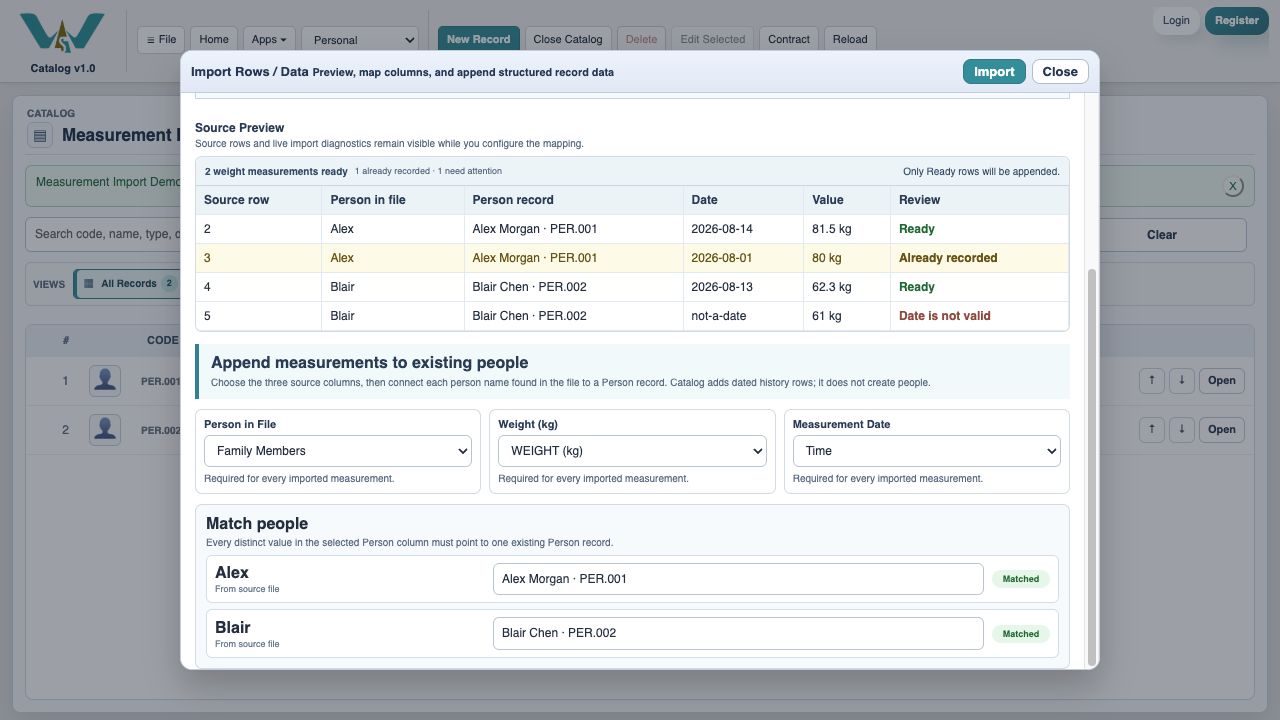
Task: Click the '2026-08-13' date cell
Action: pyautogui.click(x=743, y=287)
